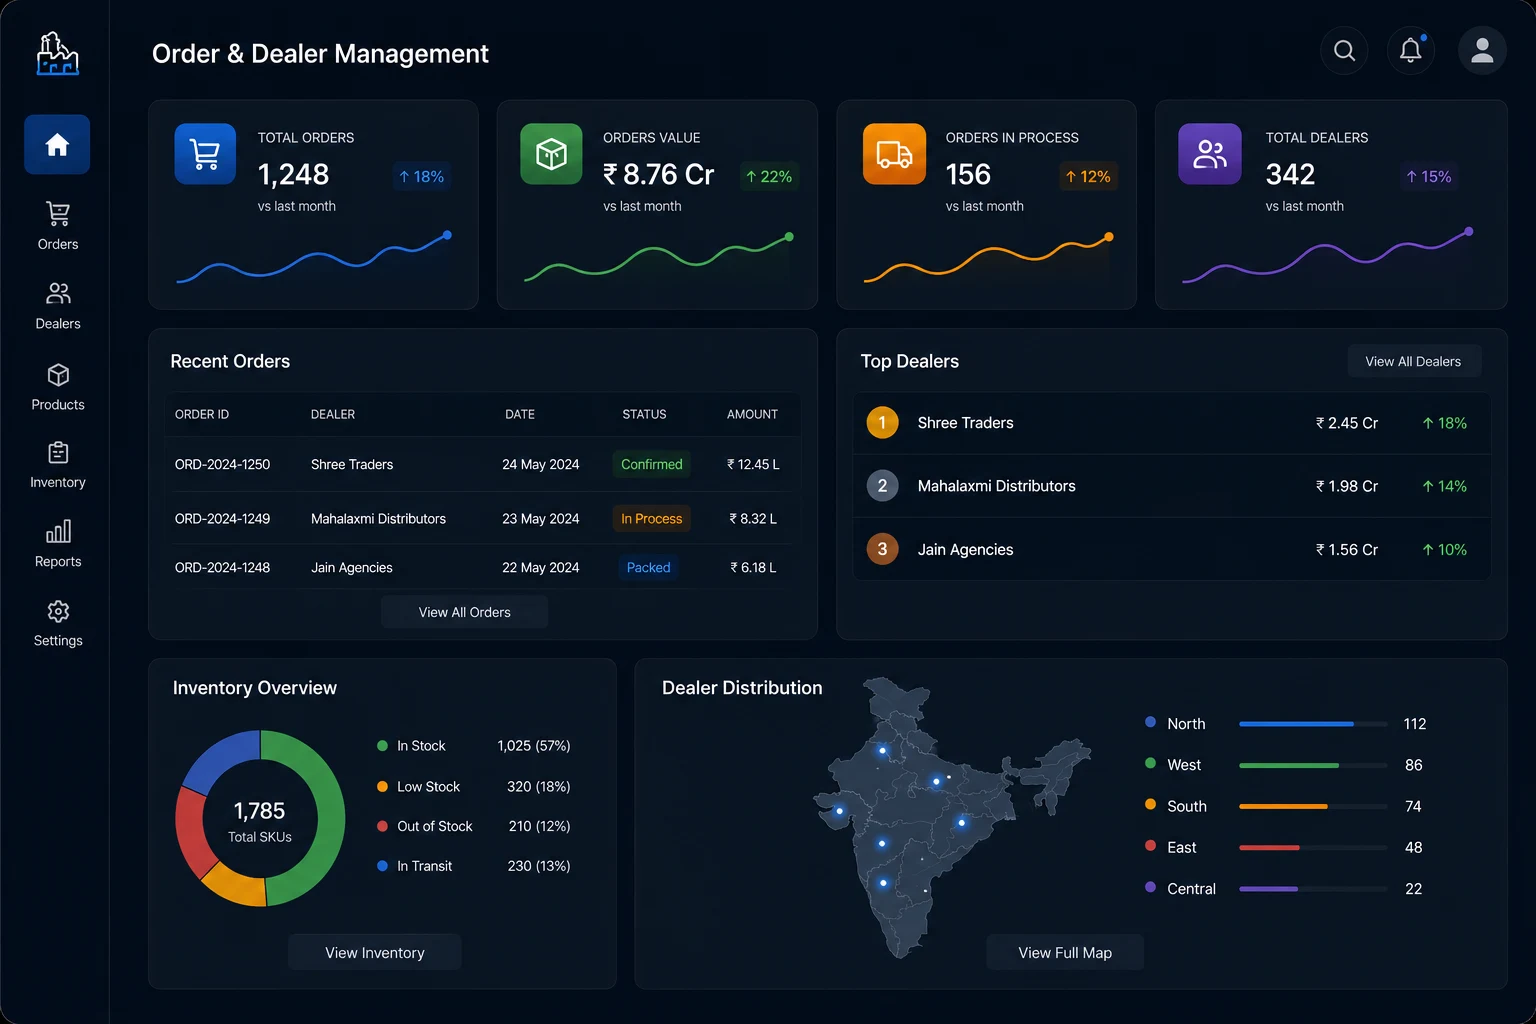Click the Out of Stock red legend dot

pyautogui.click(x=382, y=826)
